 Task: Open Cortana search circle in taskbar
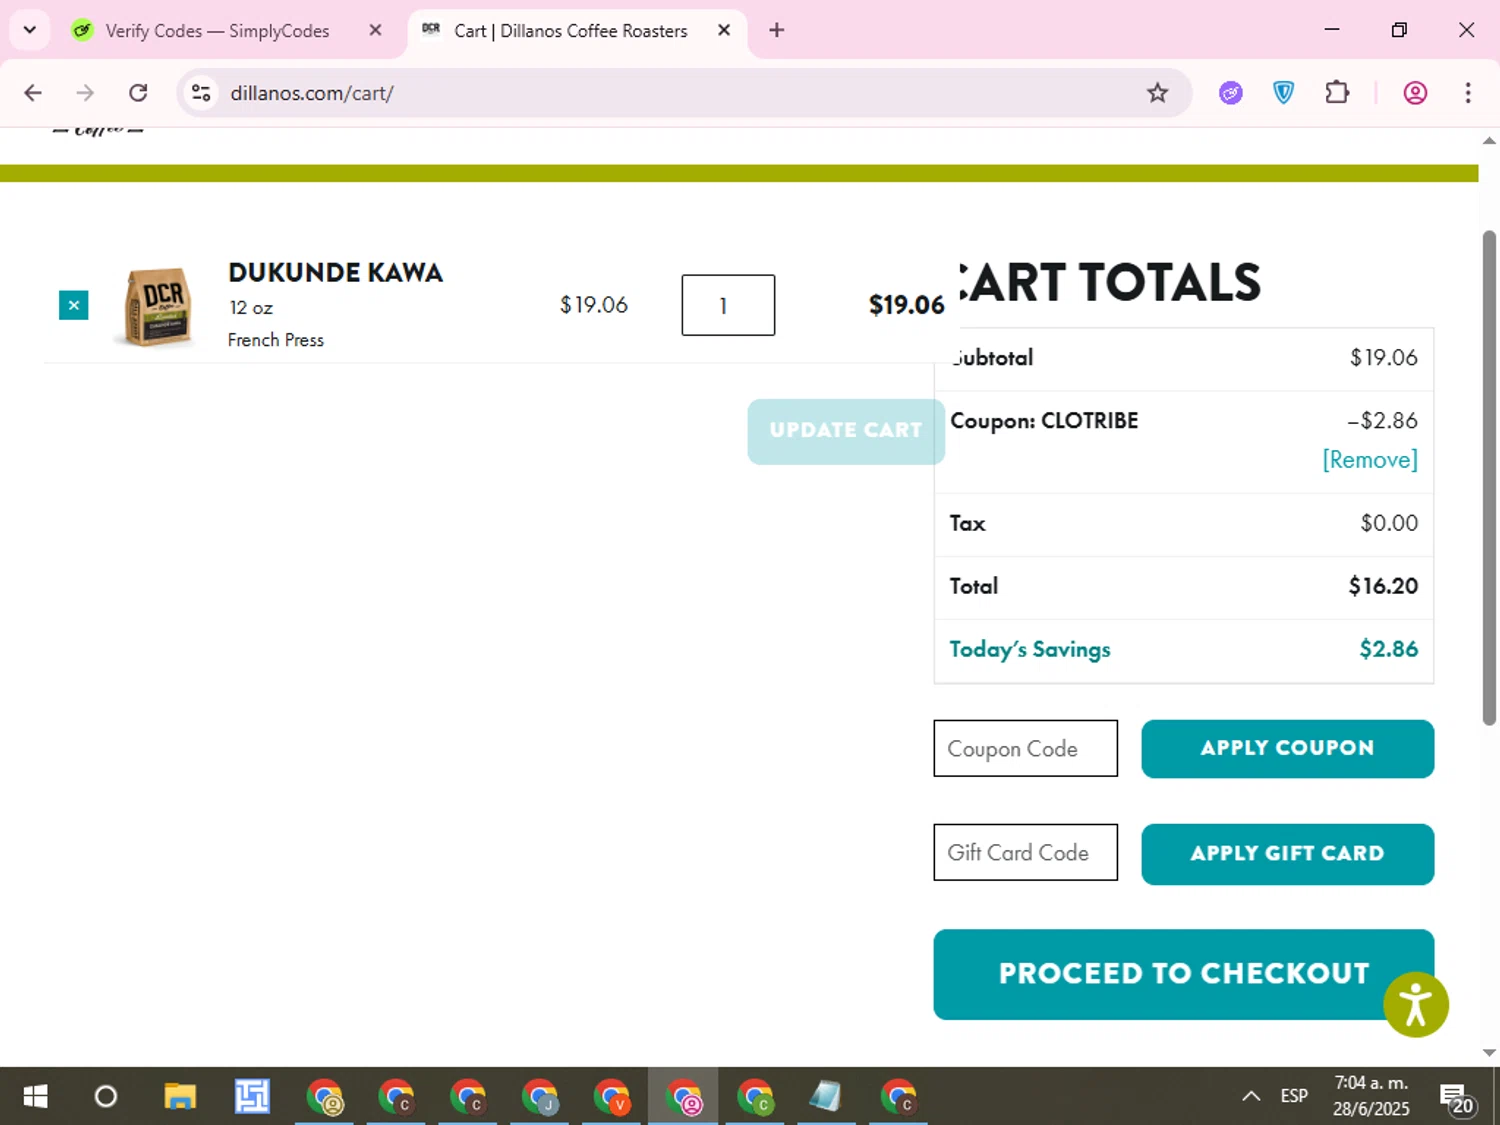click(x=105, y=1097)
